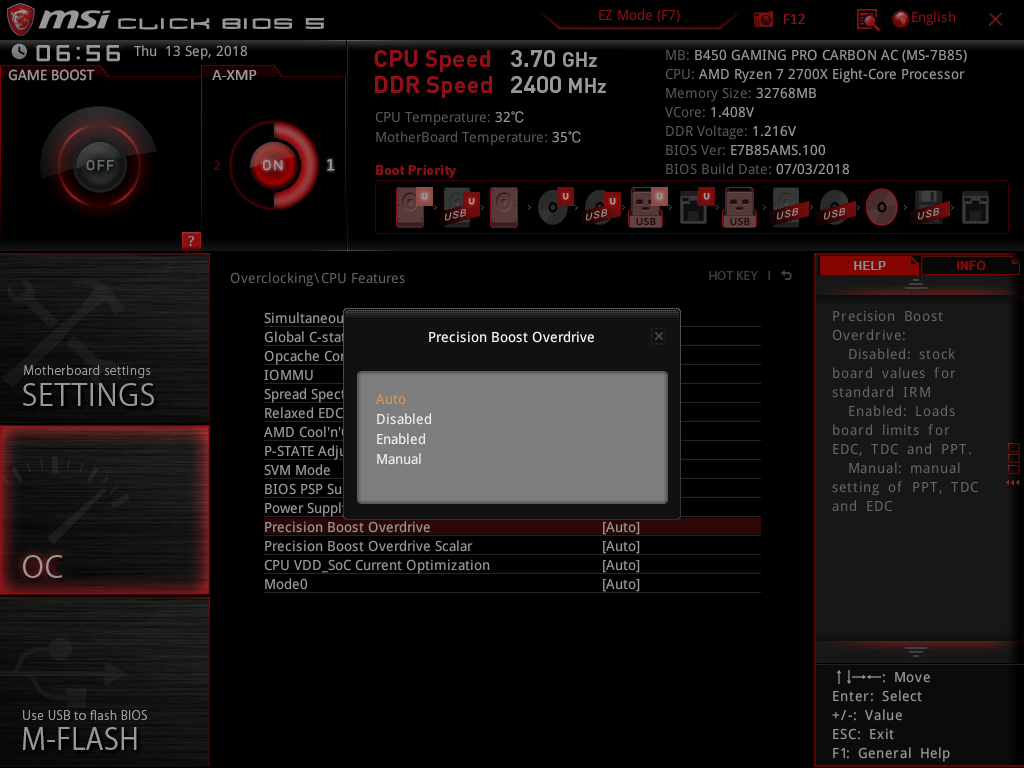1024x768 pixels.
Task: Click the MSI dragon shield logo
Action: (20, 19)
